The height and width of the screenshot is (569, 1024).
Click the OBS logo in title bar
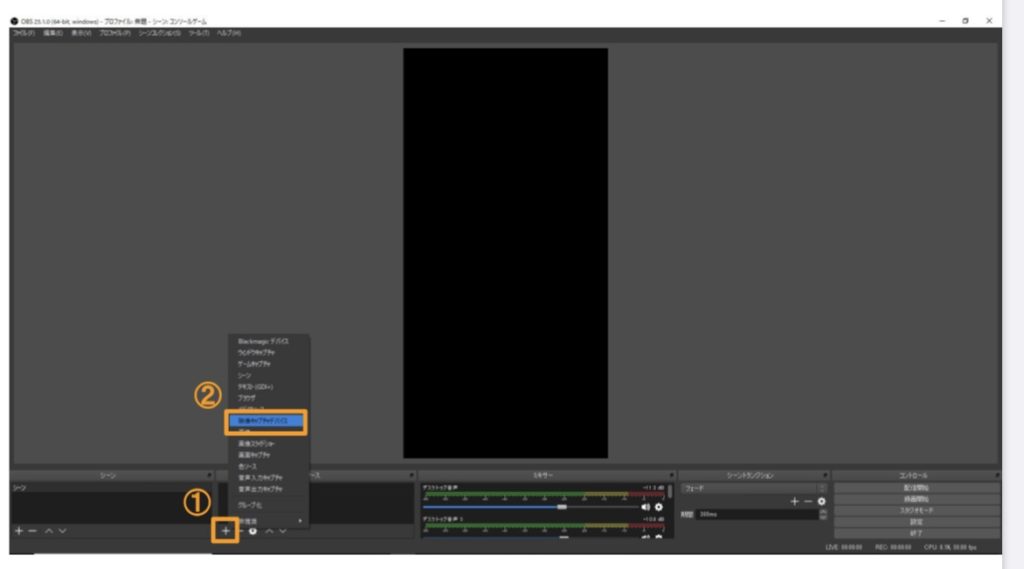tap(14, 21)
